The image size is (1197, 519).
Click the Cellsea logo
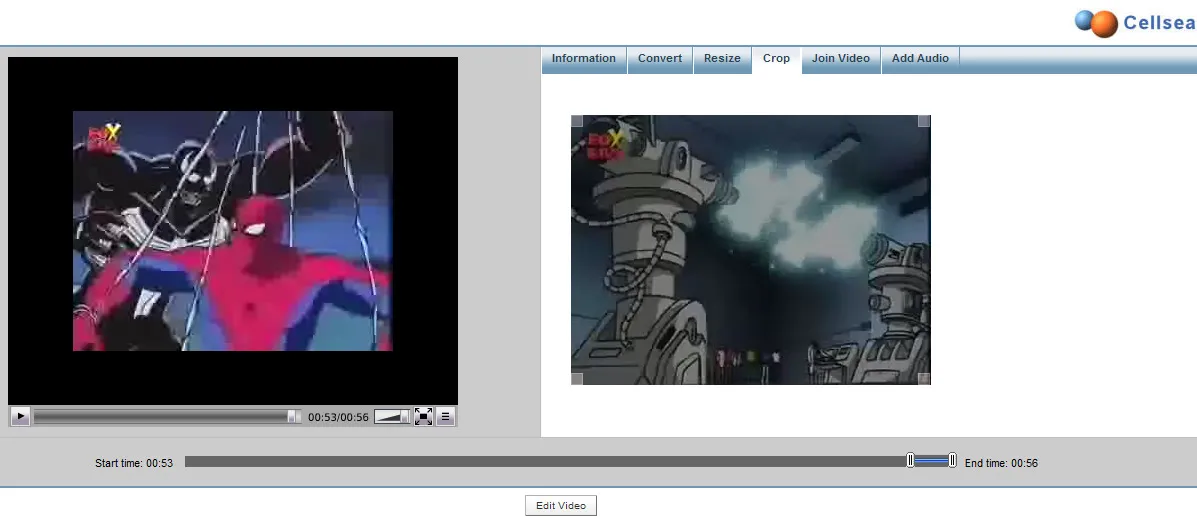(1135, 23)
